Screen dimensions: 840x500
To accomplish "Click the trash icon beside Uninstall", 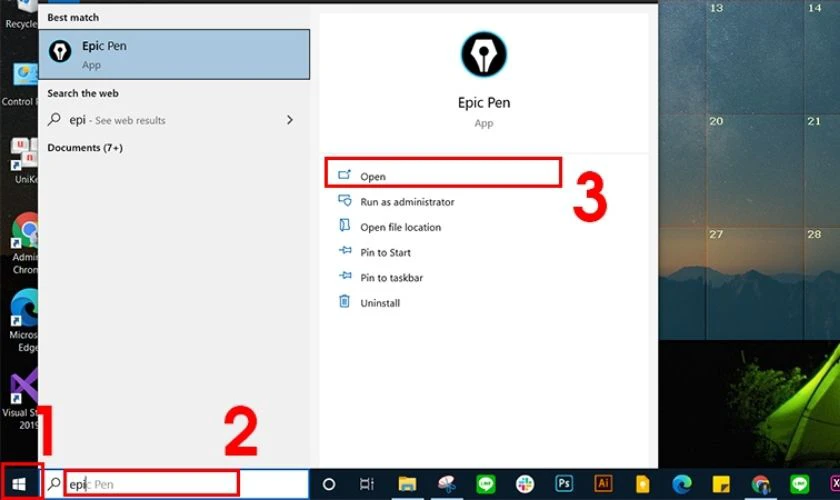I will pyautogui.click(x=344, y=301).
